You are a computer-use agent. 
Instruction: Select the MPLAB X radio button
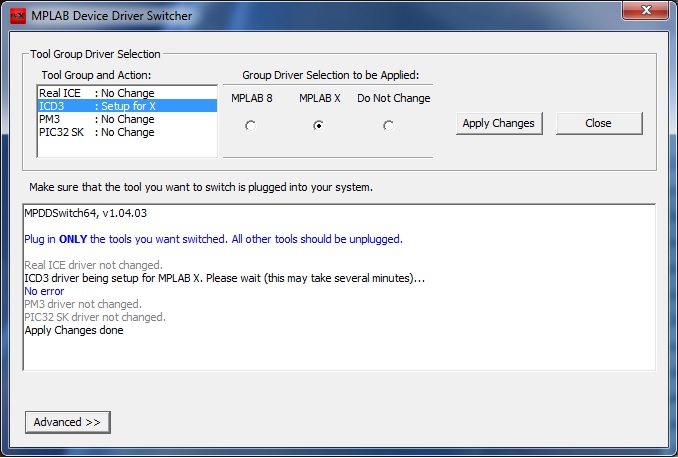coord(318,126)
